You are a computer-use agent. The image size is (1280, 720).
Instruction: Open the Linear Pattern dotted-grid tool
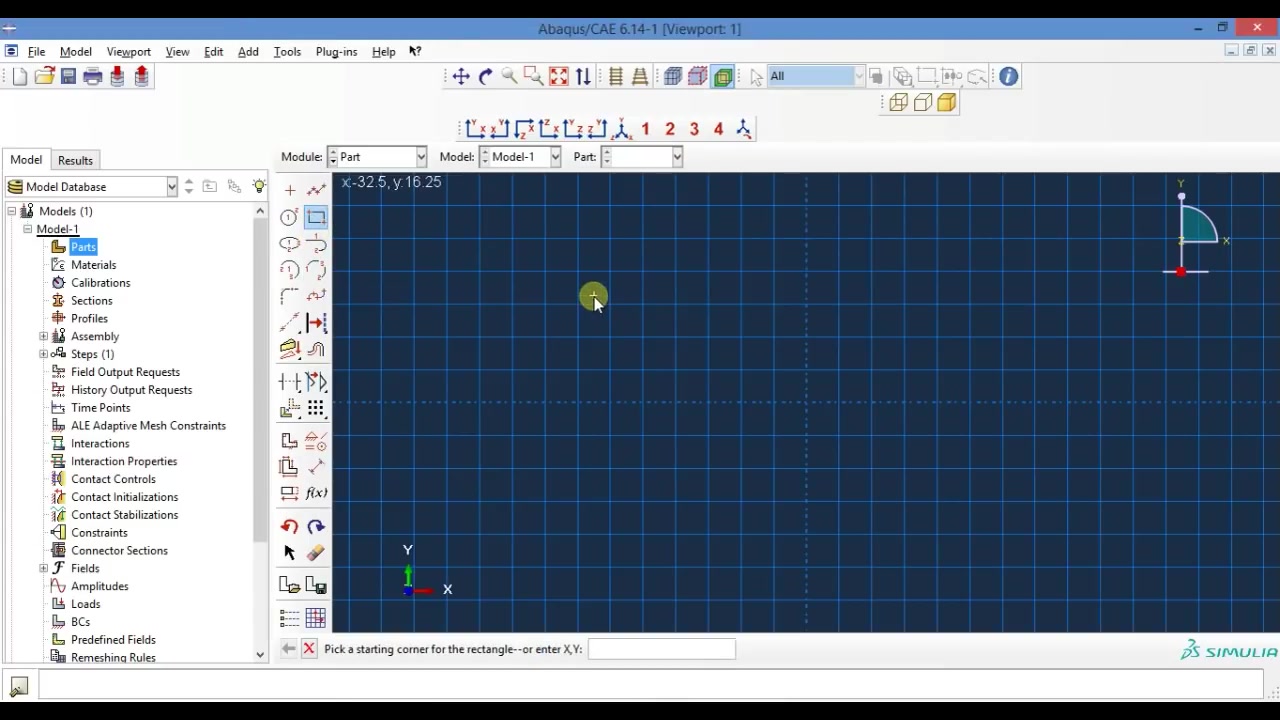coord(317,408)
